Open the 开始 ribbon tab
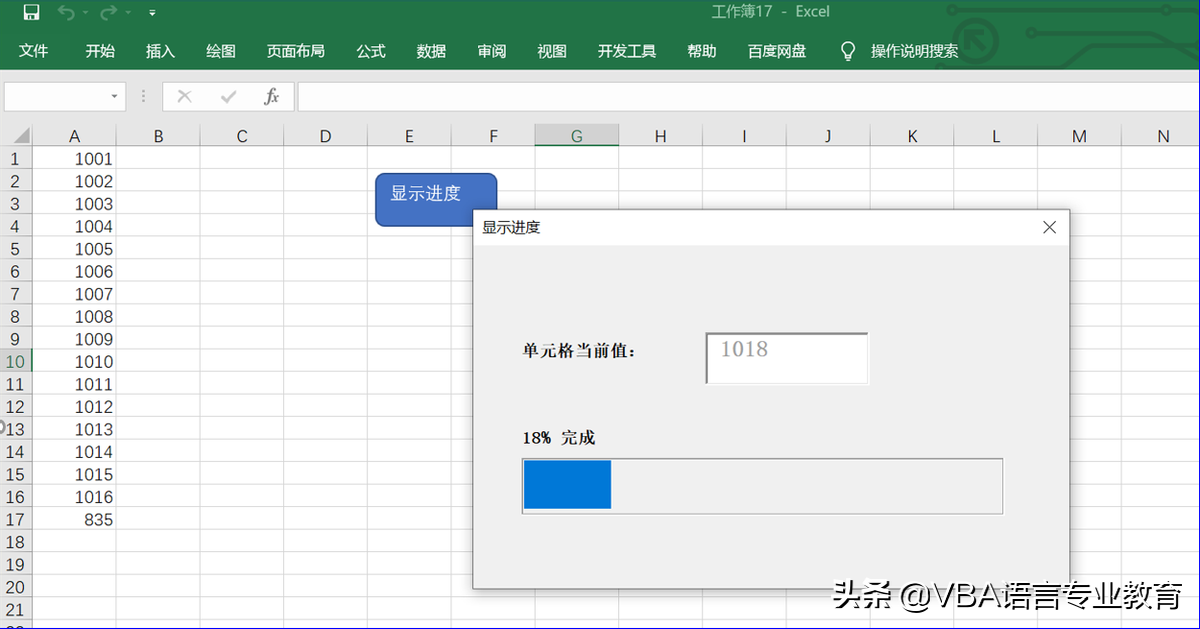This screenshot has width=1200, height=629. coord(100,51)
